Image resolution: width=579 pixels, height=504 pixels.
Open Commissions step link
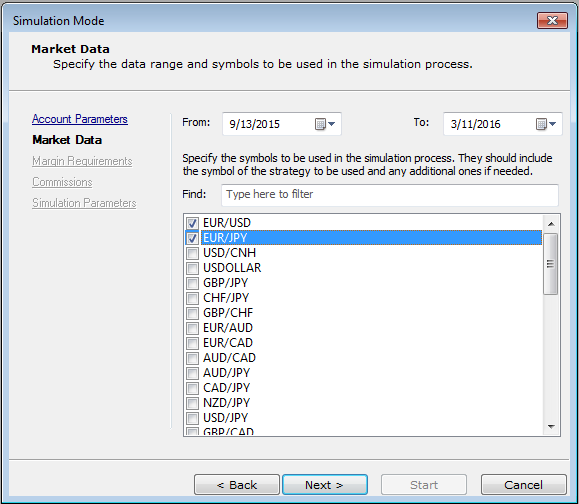(62, 182)
